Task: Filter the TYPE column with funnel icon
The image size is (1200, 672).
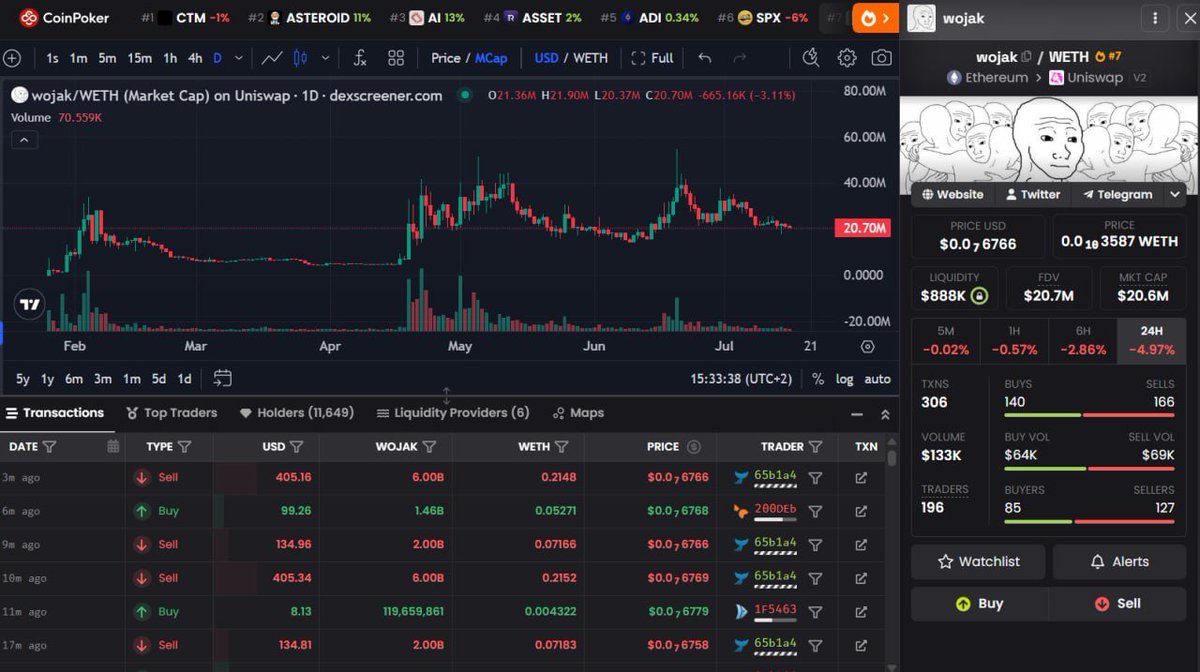Action: (184, 446)
